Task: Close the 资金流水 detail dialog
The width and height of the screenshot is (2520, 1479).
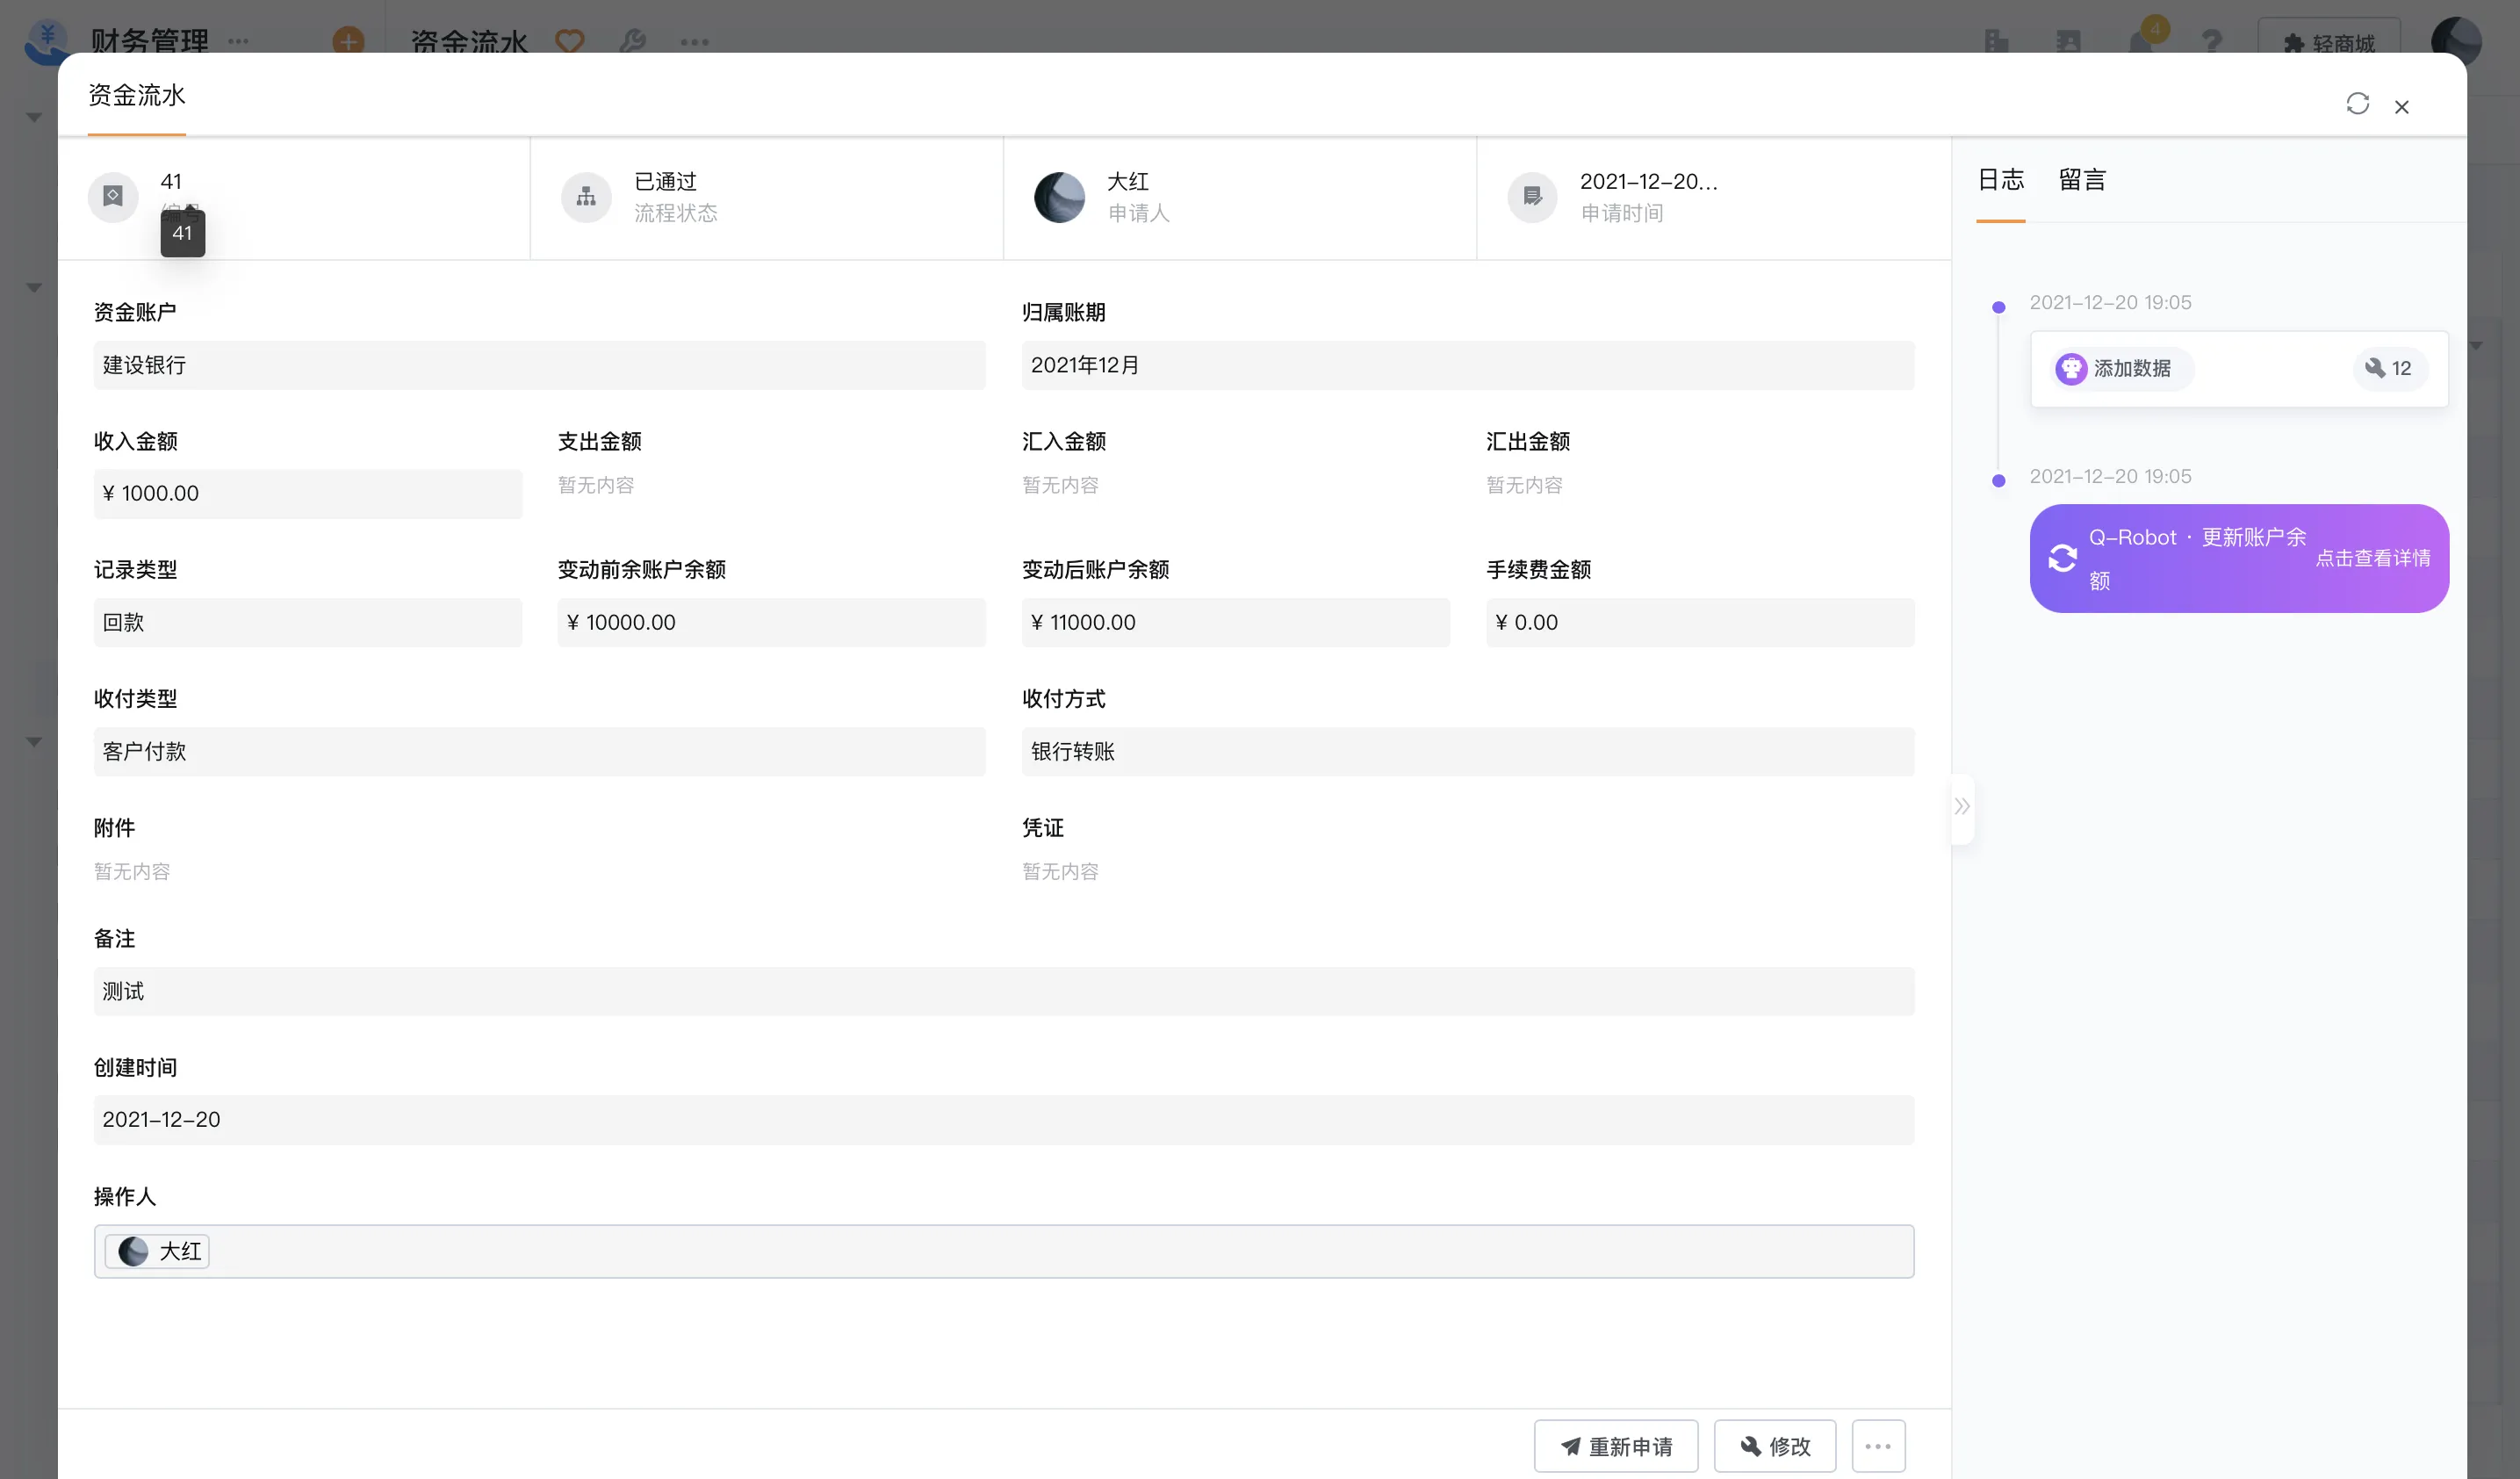Action: (2401, 107)
